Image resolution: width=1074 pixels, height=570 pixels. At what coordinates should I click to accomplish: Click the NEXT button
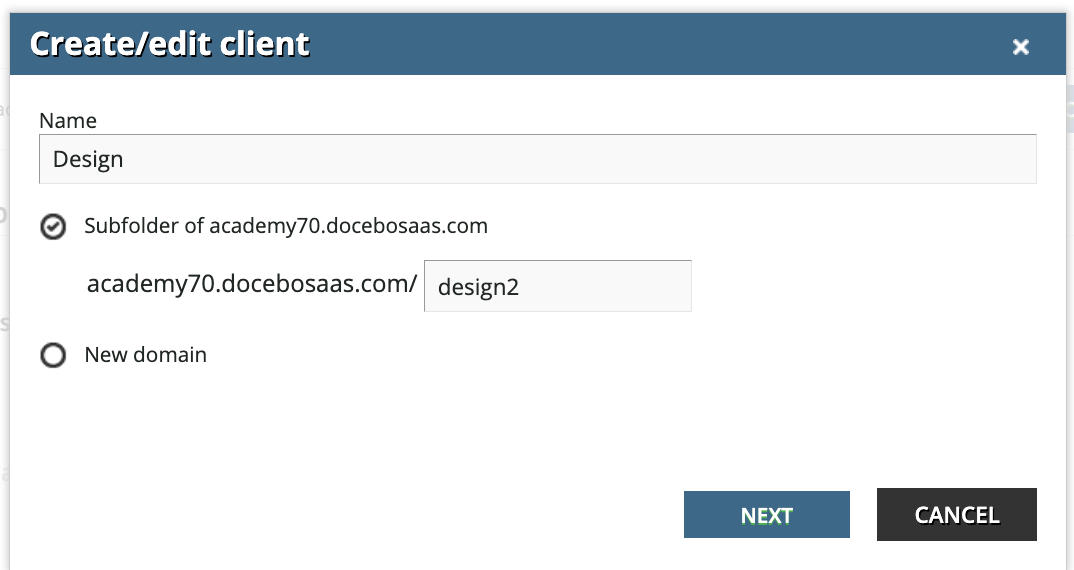tap(766, 515)
